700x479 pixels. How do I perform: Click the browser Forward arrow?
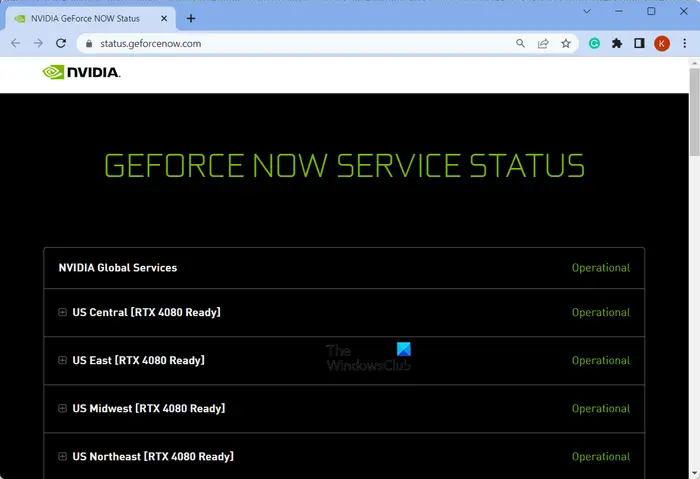[x=38, y=43]
